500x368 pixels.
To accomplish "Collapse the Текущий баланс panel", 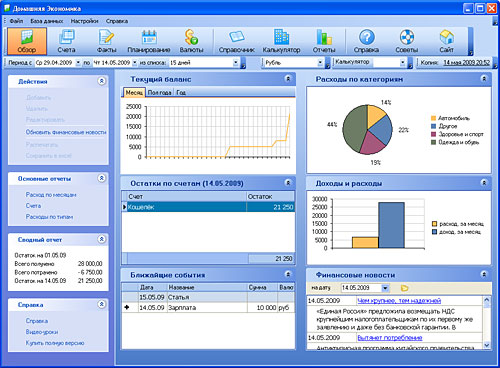I will click(288, 79).
